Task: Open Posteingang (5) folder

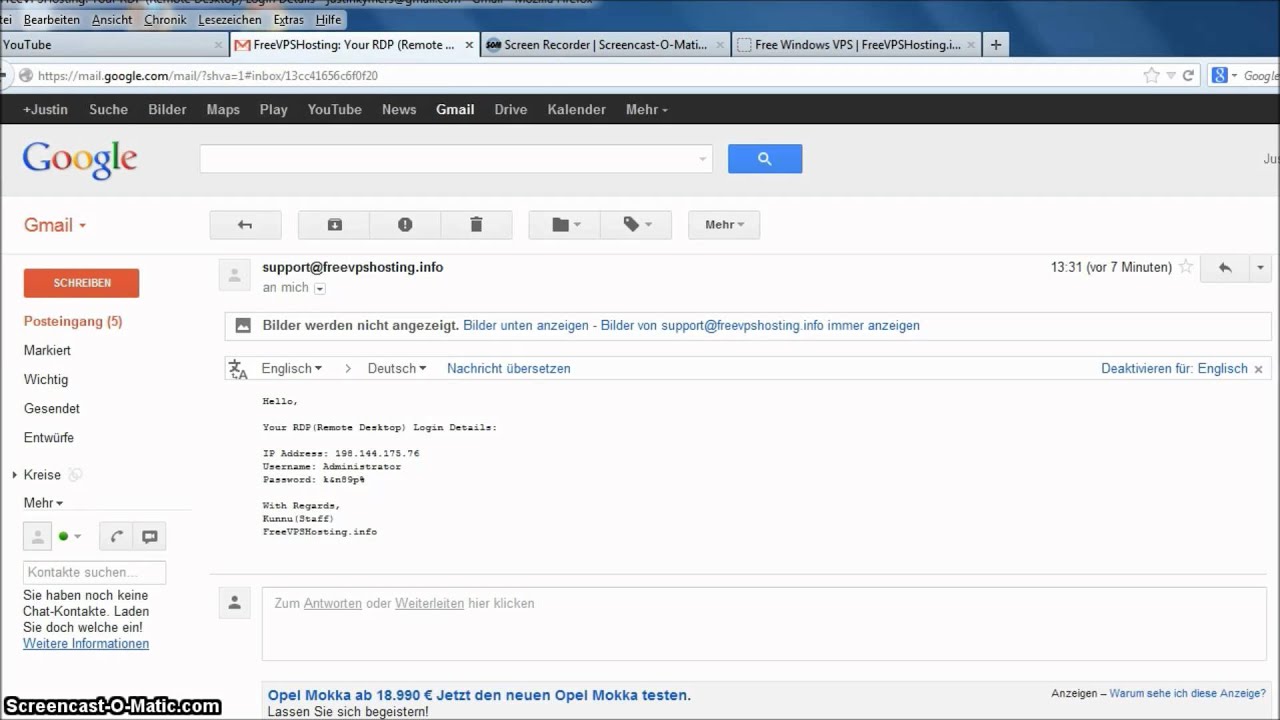Action: [x=73, y=321]
